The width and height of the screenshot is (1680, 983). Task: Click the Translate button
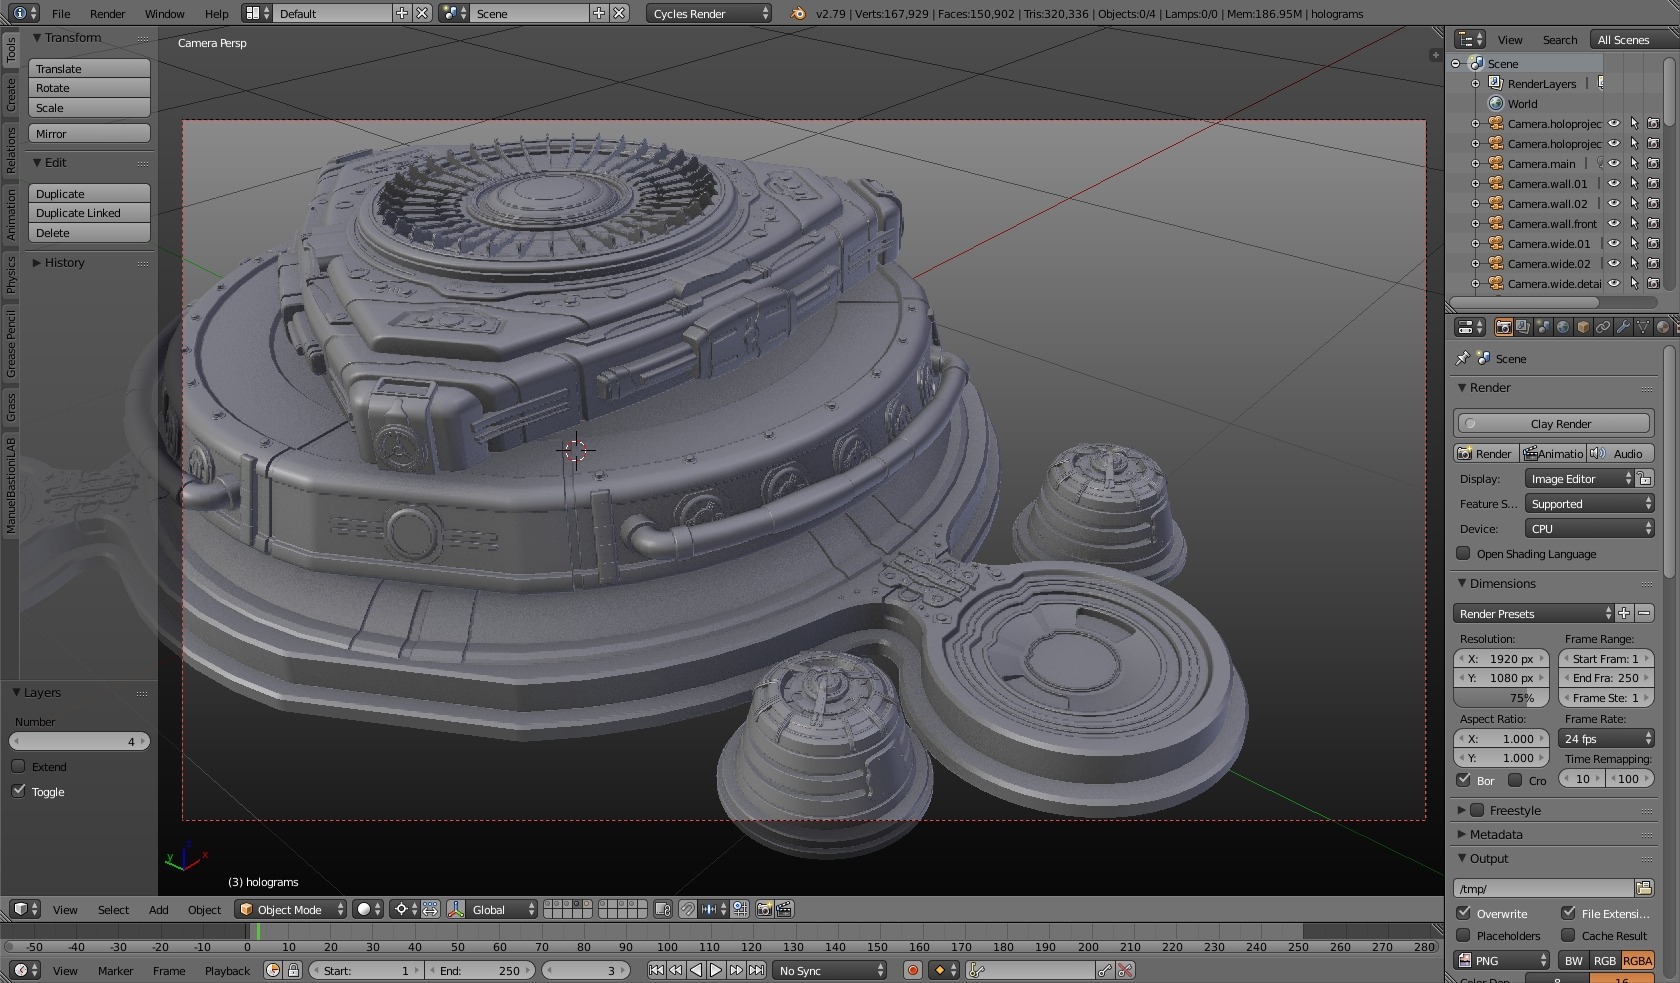(x=89, y=68)
